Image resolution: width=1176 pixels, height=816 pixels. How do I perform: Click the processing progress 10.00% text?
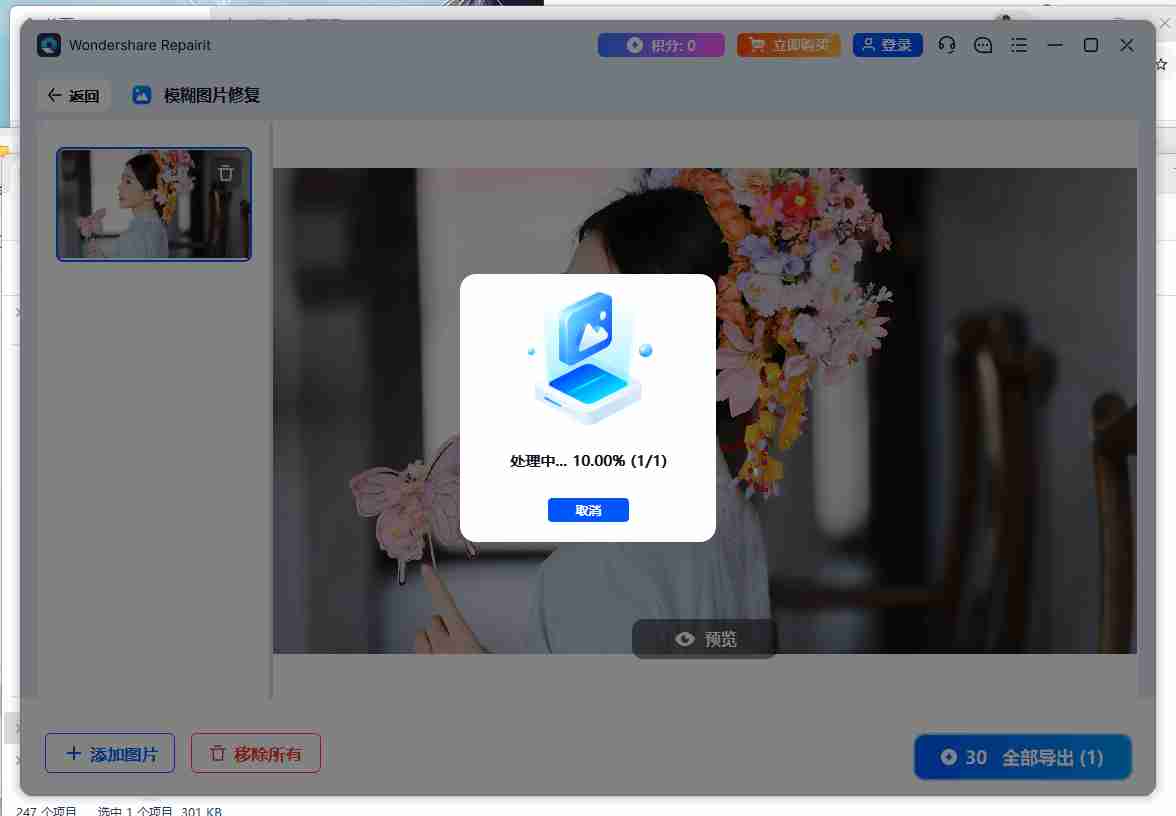tap(588, 461)
